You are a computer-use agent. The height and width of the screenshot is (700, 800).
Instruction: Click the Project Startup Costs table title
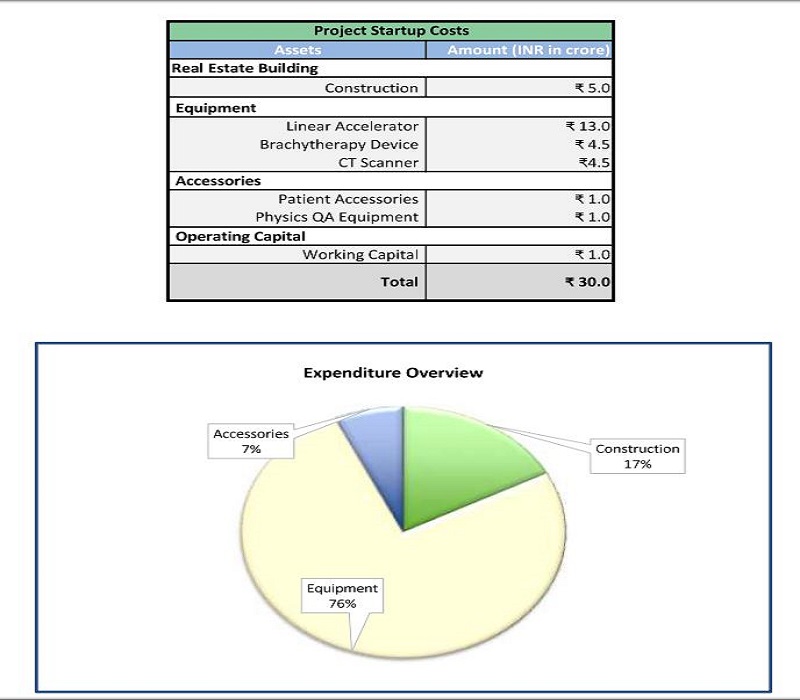[x=390, y=31]
